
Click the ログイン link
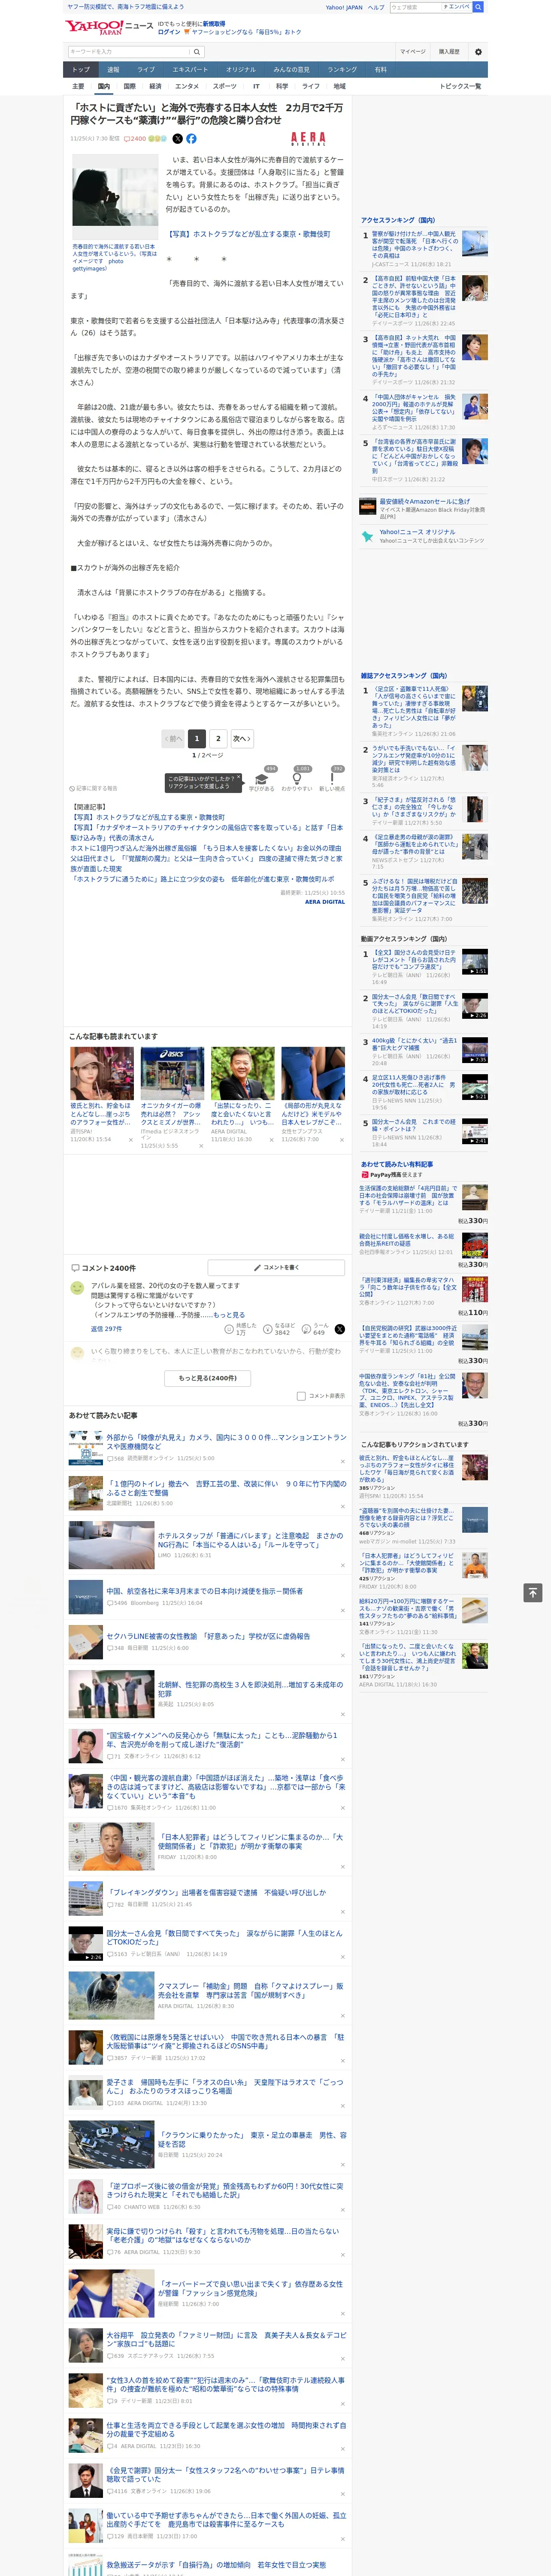click(169, 32)
